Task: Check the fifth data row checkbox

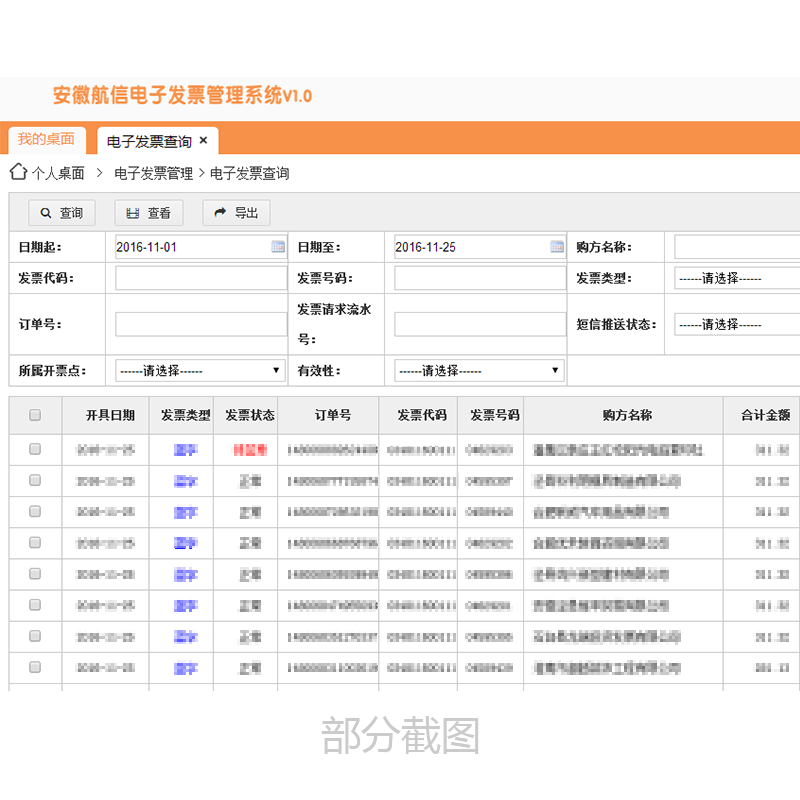Action: pos(35,574)
